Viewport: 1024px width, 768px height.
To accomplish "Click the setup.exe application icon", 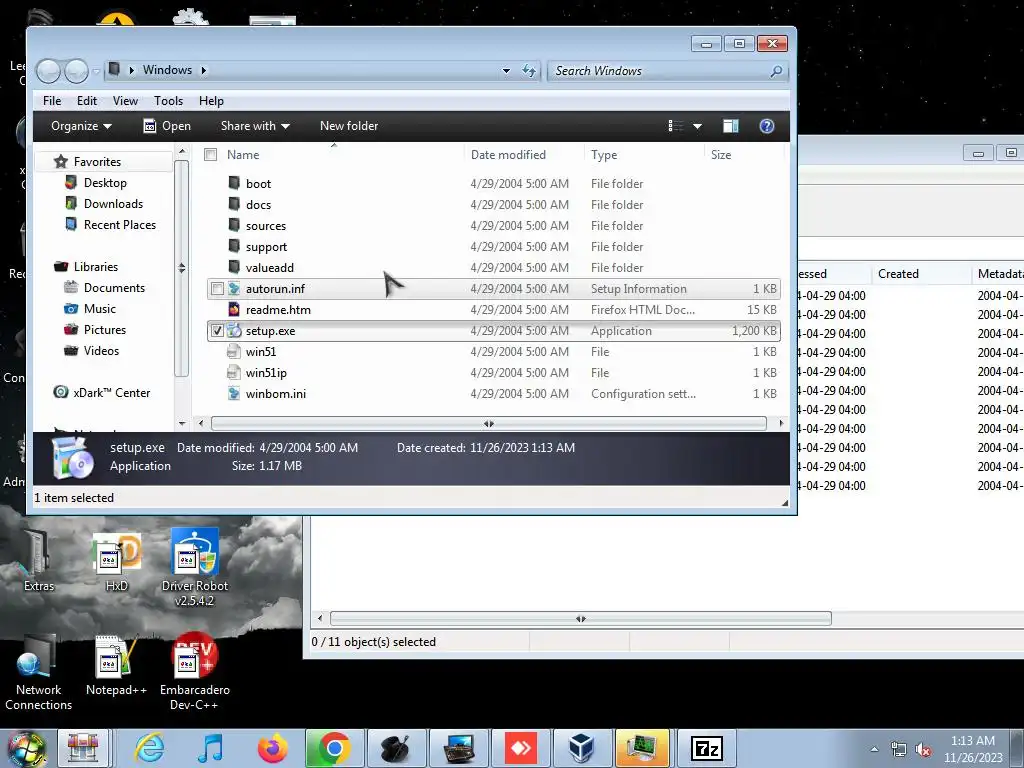I will point(234,330).
